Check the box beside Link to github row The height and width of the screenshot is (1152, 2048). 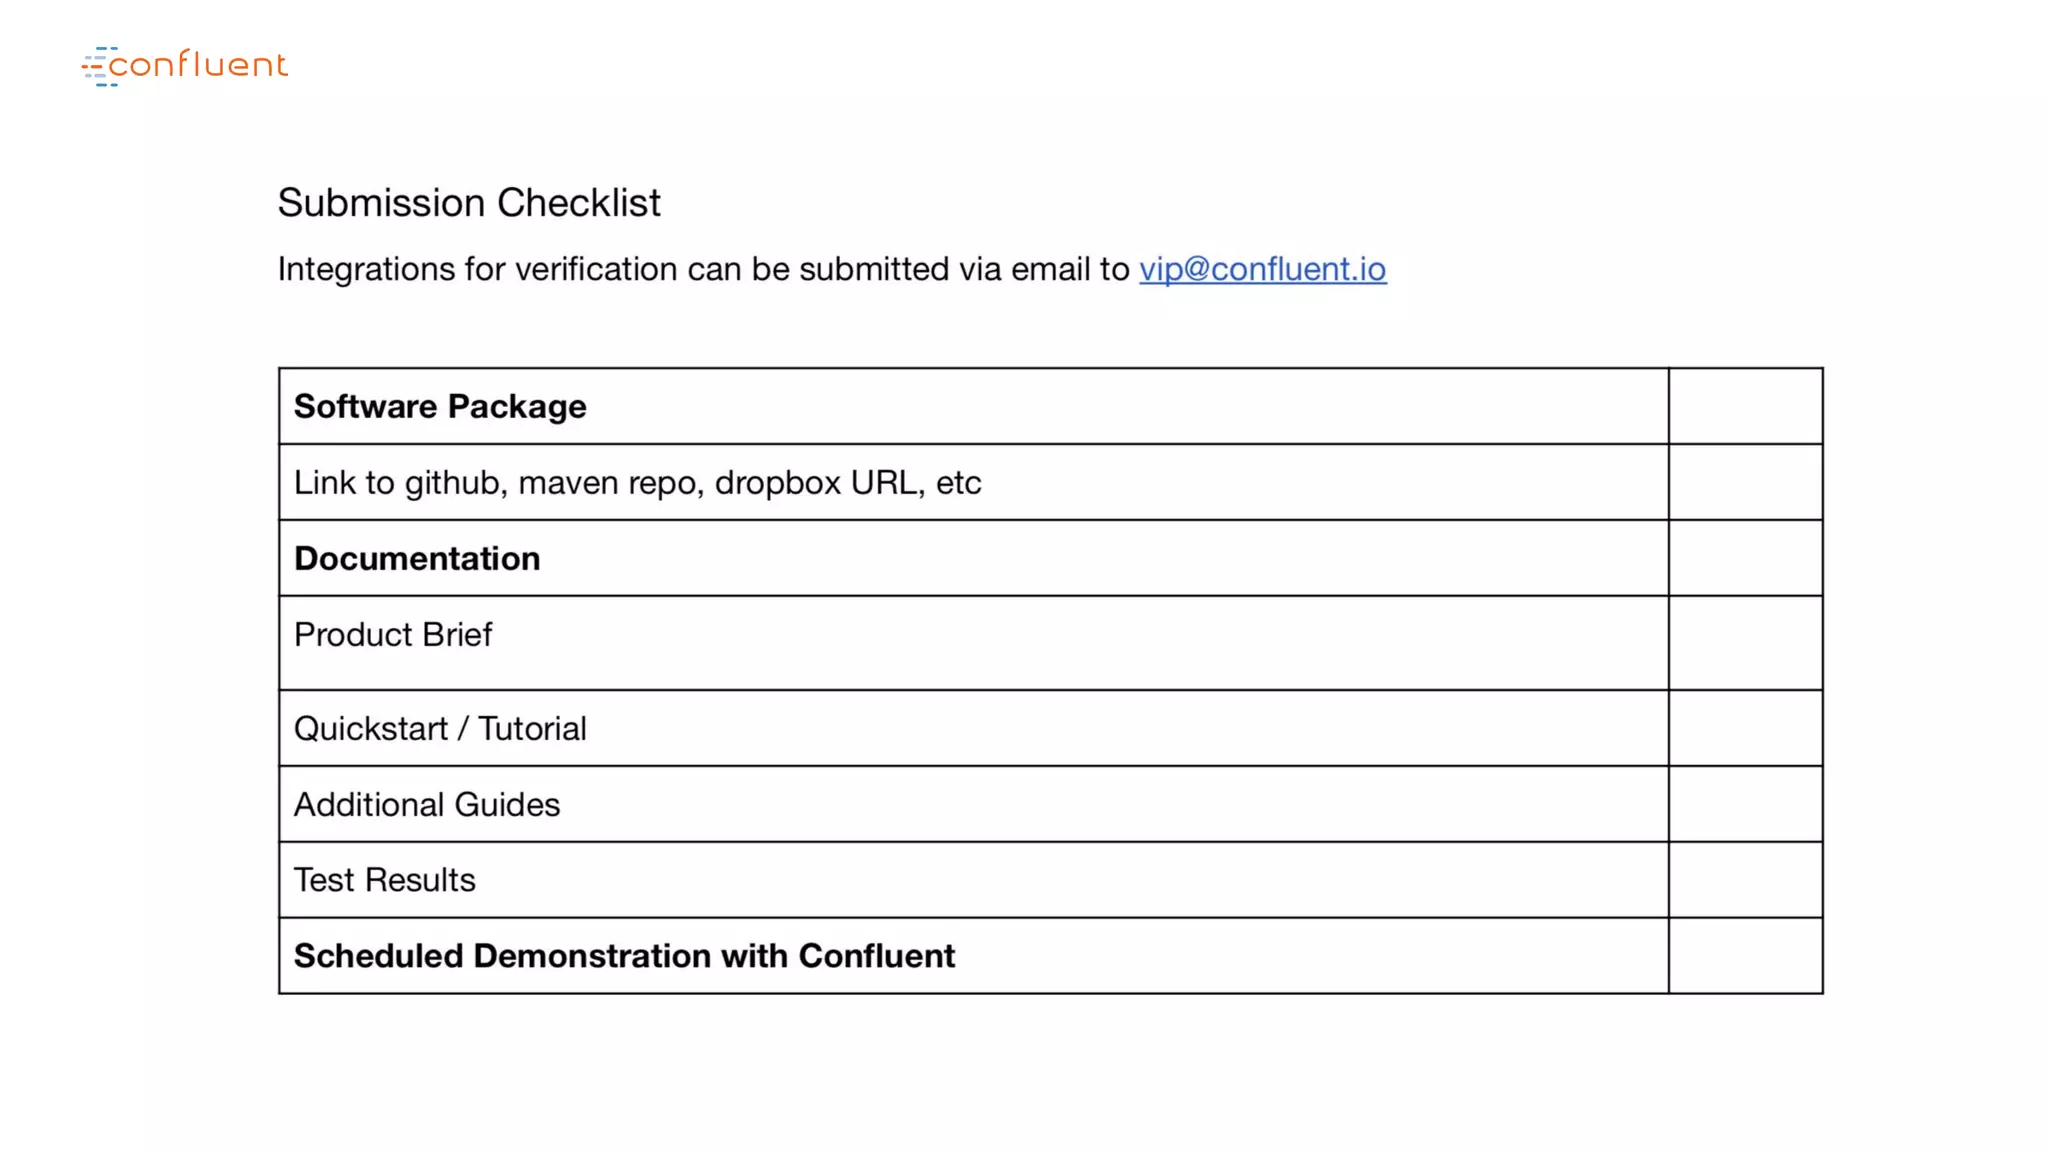[1745, 483]
